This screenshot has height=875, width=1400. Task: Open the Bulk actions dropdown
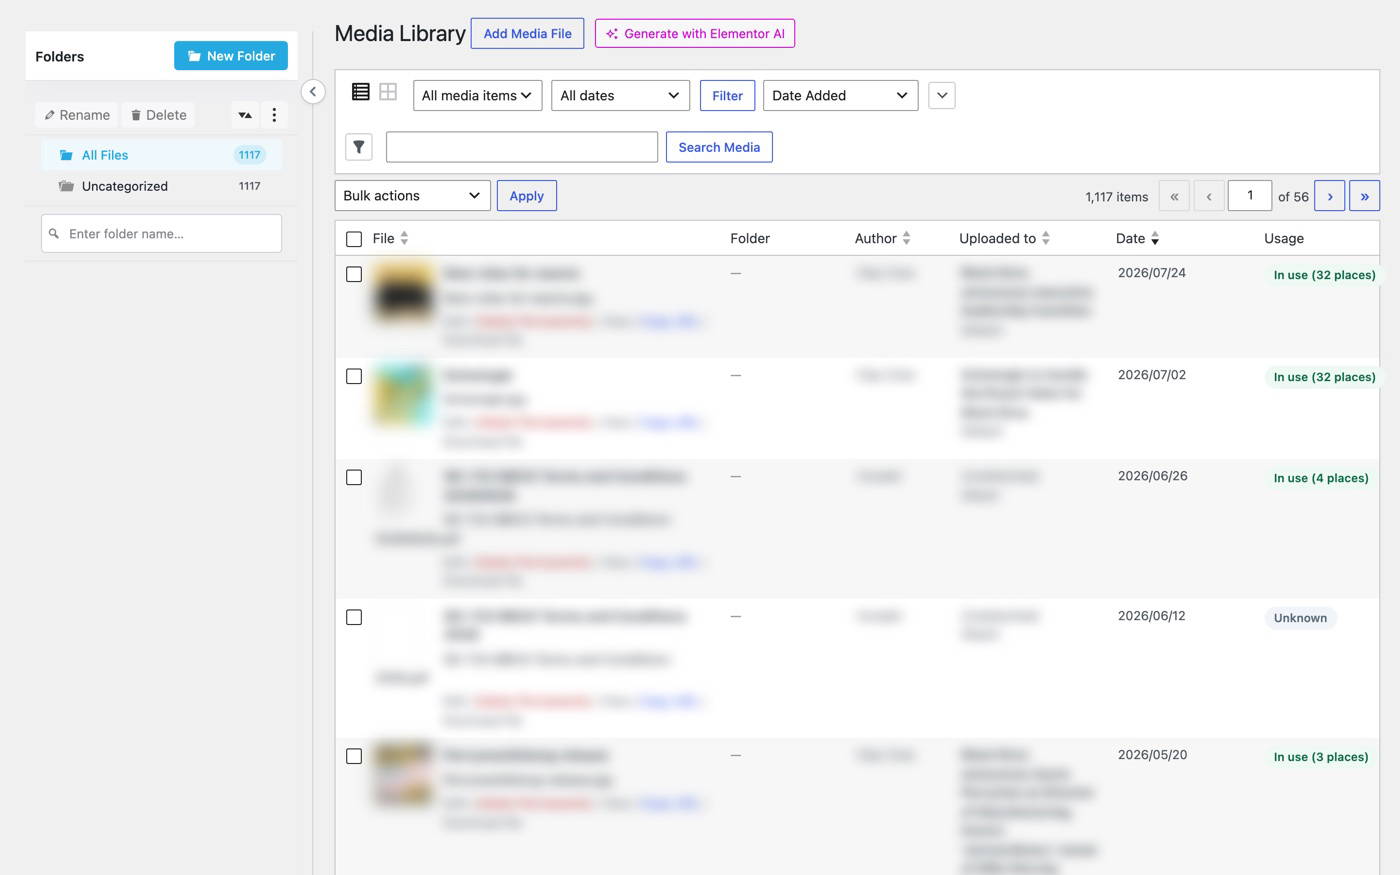(413, 195)
